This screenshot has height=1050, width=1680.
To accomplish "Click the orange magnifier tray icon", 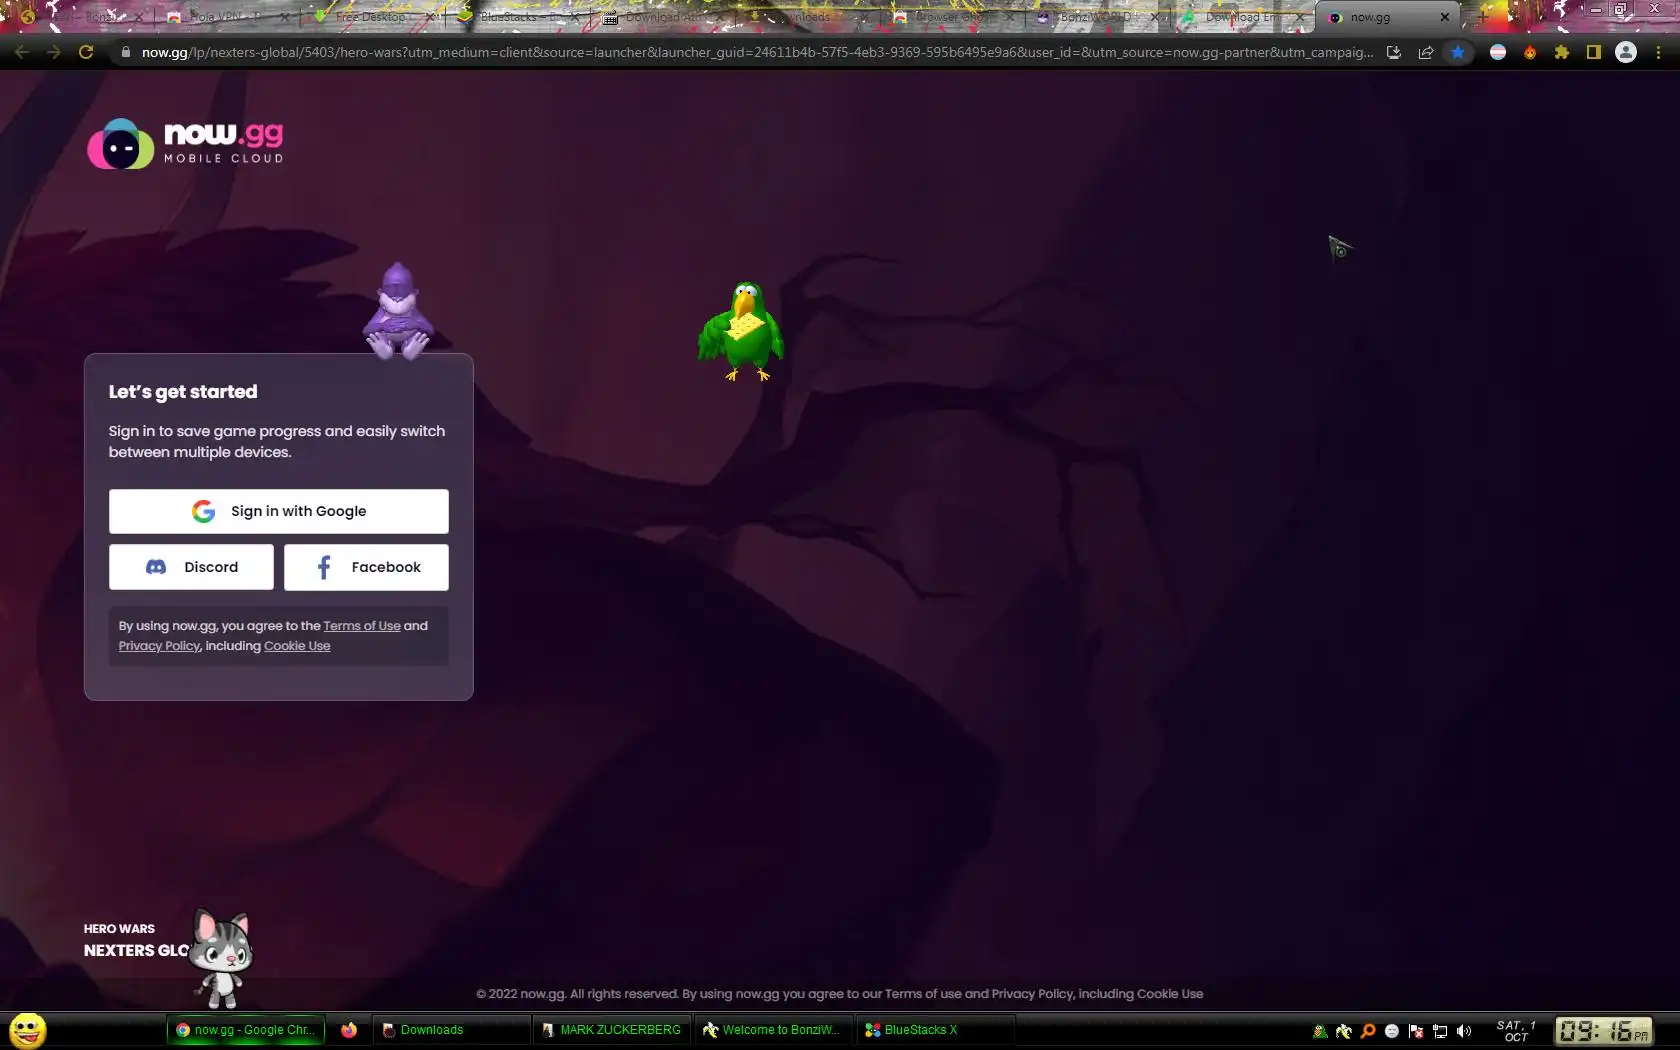I will [1368, 1031].
